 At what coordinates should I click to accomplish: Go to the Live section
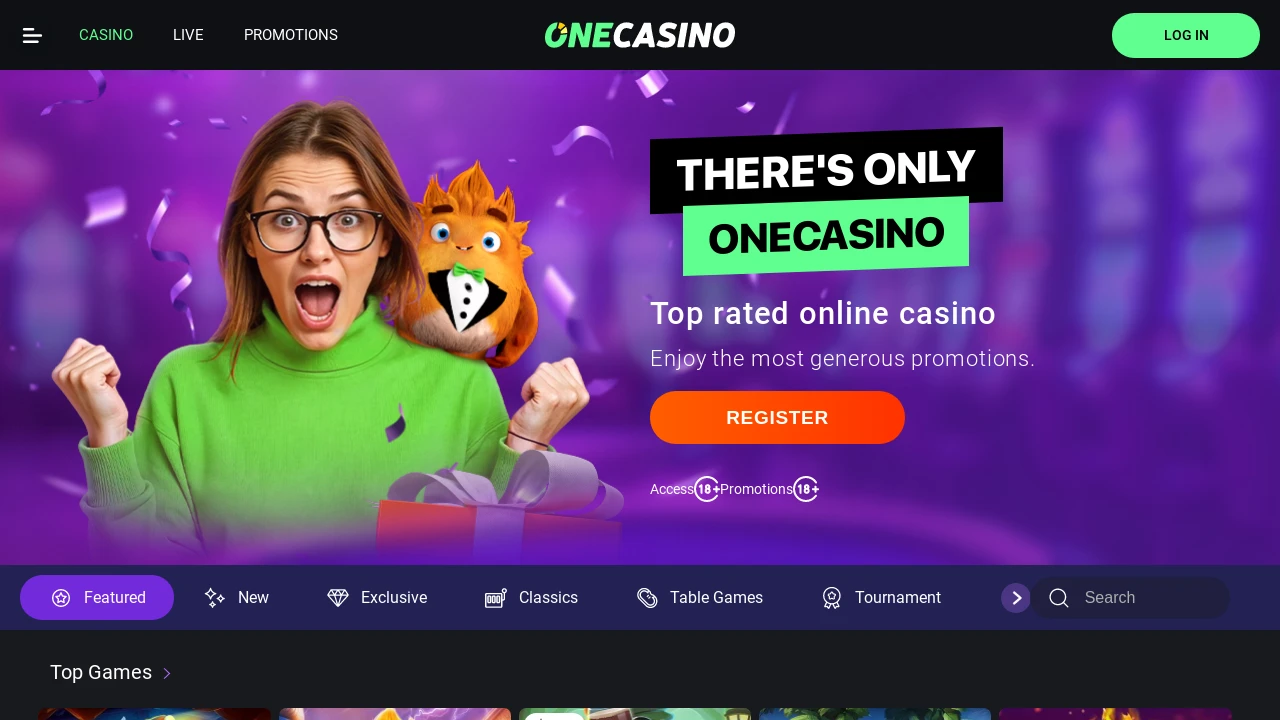(x=188, y=35)
